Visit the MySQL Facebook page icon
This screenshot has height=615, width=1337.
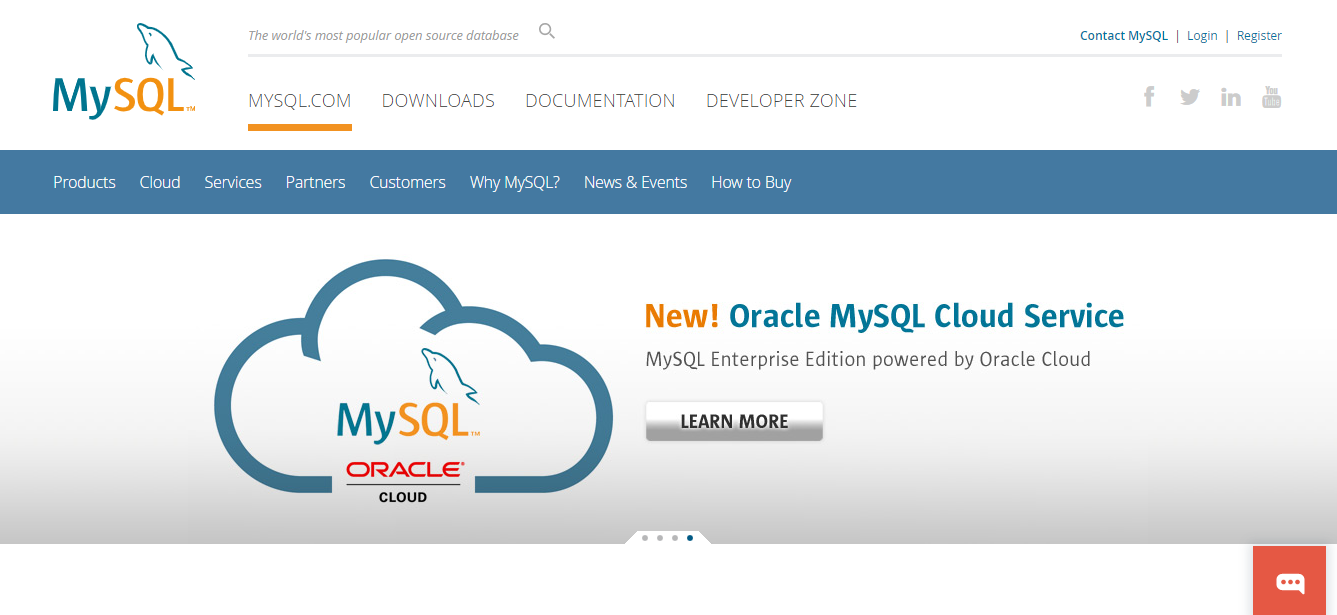pyautogui.click(x=1149, y=97)
